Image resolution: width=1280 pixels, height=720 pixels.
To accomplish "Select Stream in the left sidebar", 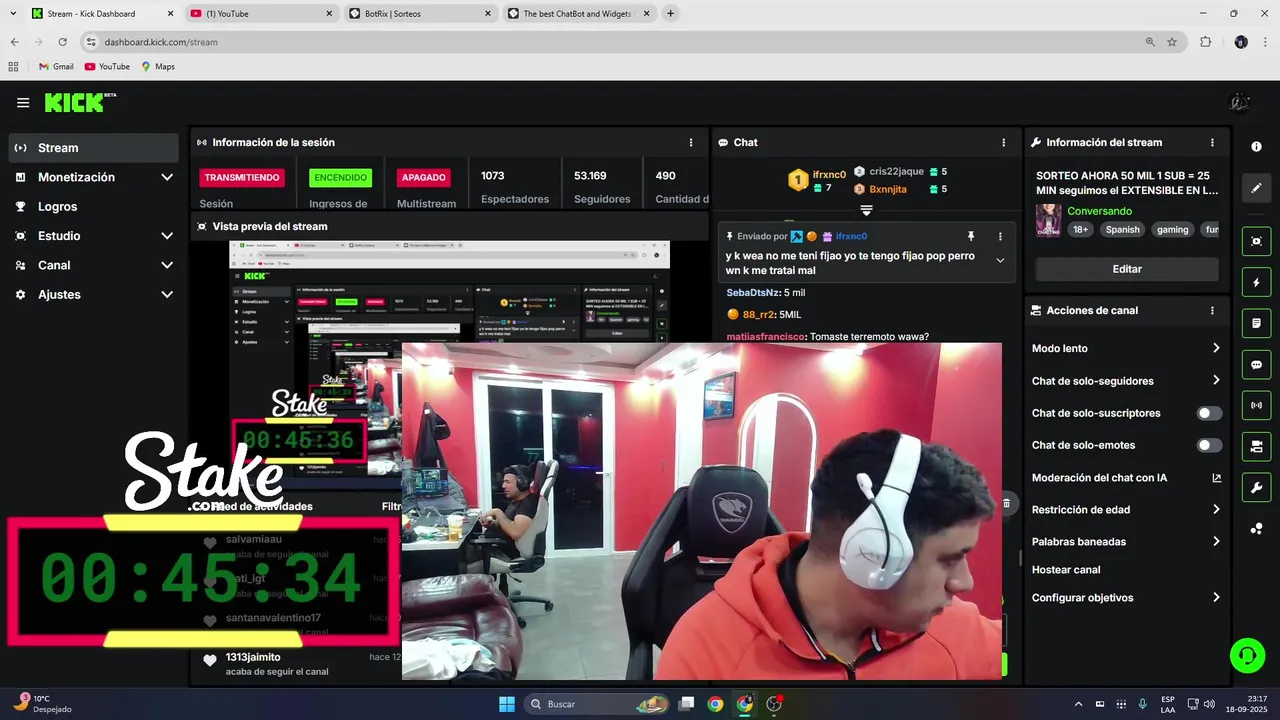I will pos(93,148).
